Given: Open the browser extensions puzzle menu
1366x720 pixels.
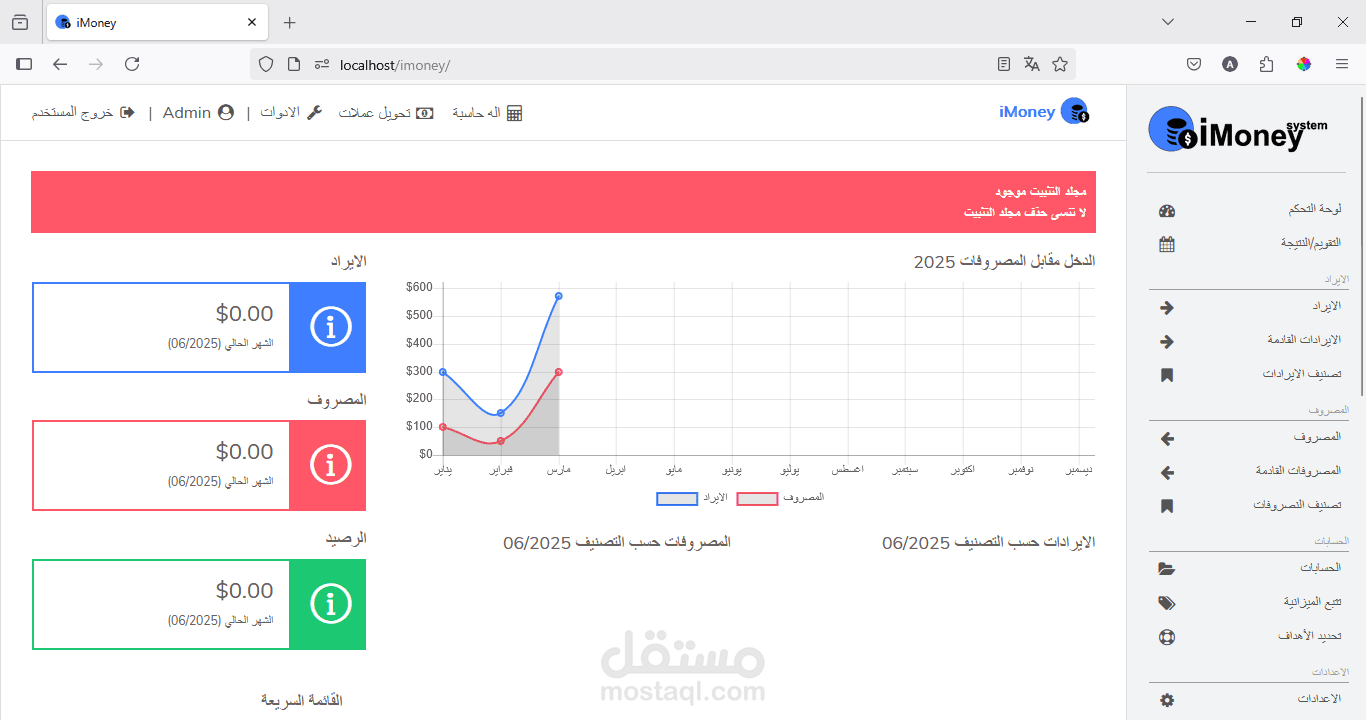Looking at the screenshot, I should coord(1266,63).
